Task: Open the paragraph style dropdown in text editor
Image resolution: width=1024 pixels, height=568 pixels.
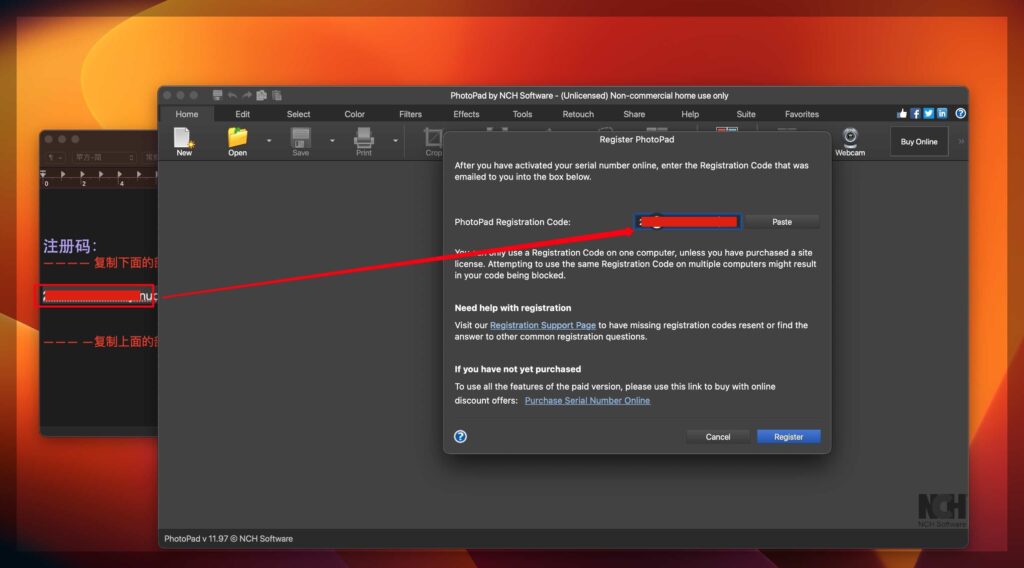Action: click(55, 157)
